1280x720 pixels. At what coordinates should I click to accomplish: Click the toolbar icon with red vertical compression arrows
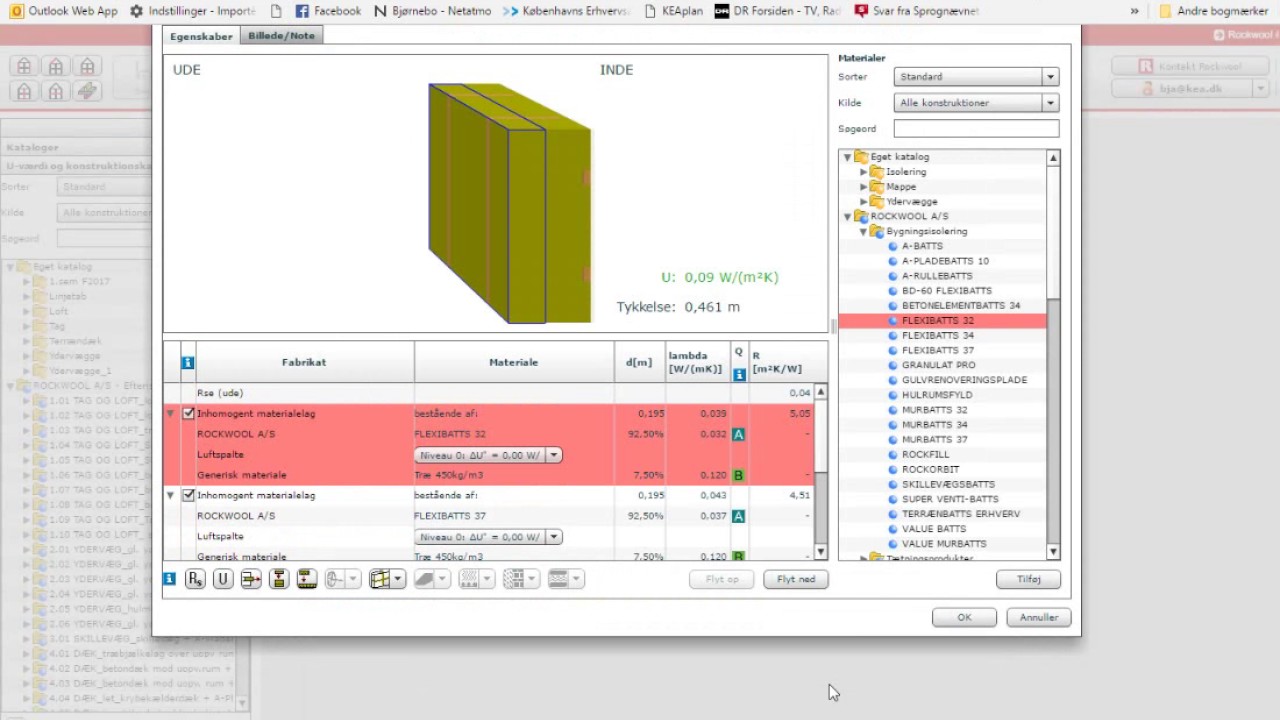point(279,579)
